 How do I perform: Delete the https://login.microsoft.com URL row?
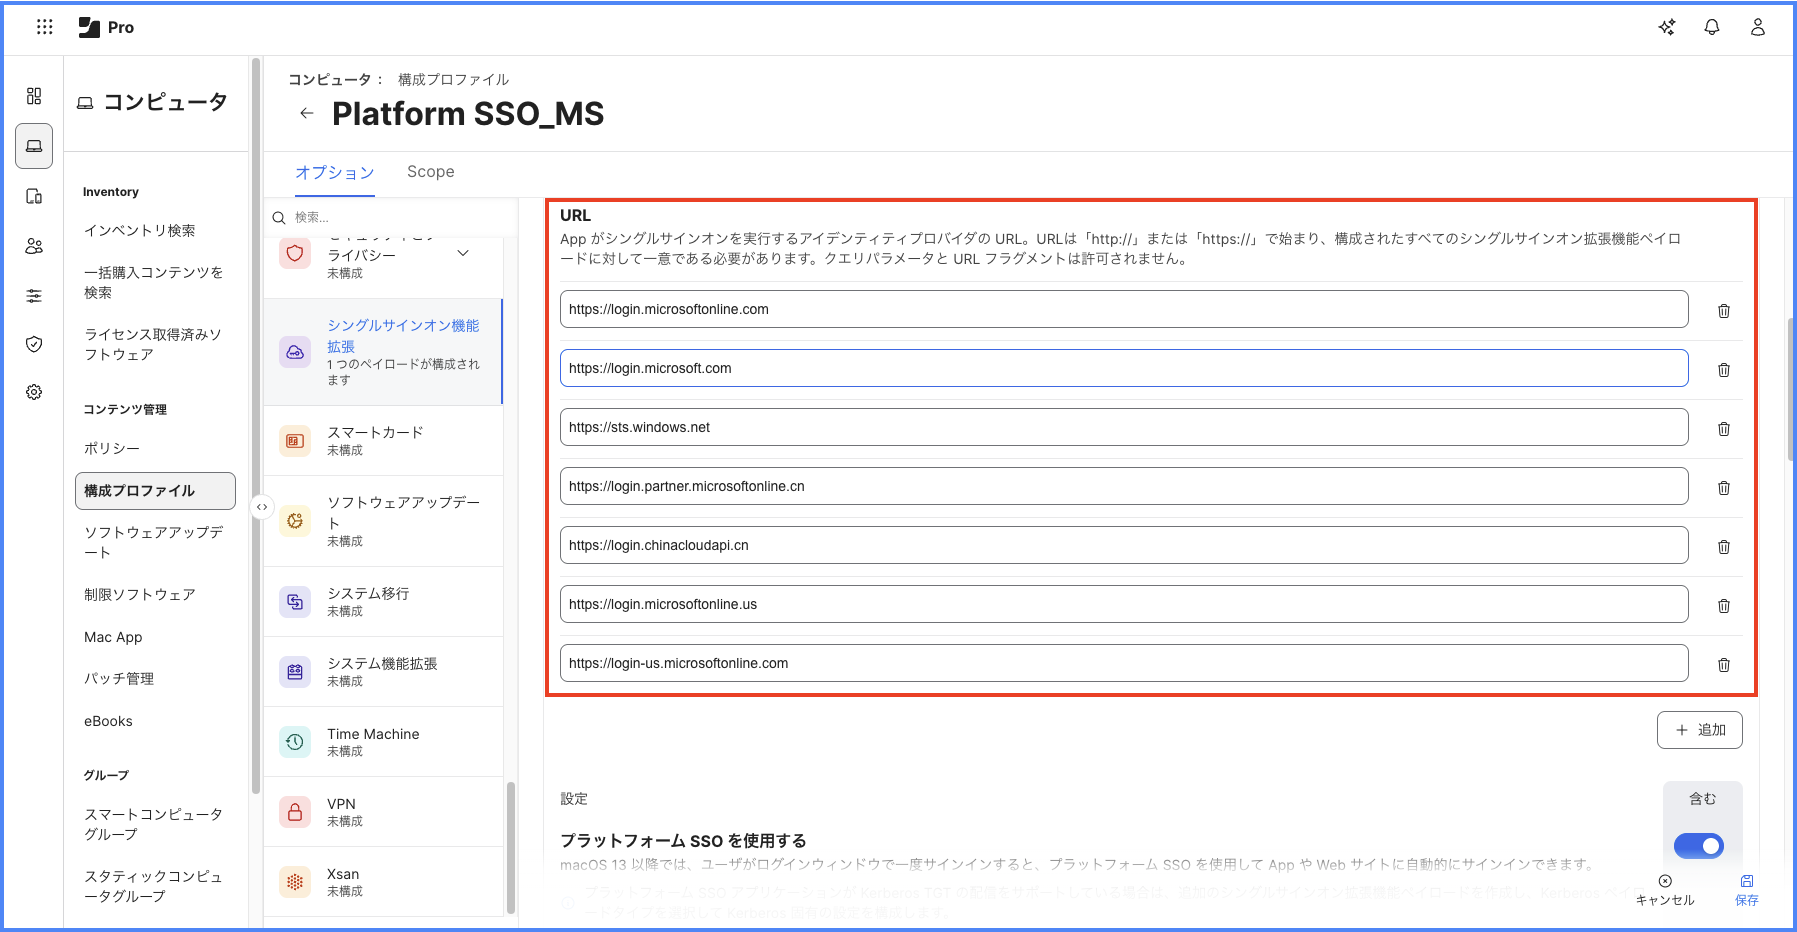[1724, 370]
